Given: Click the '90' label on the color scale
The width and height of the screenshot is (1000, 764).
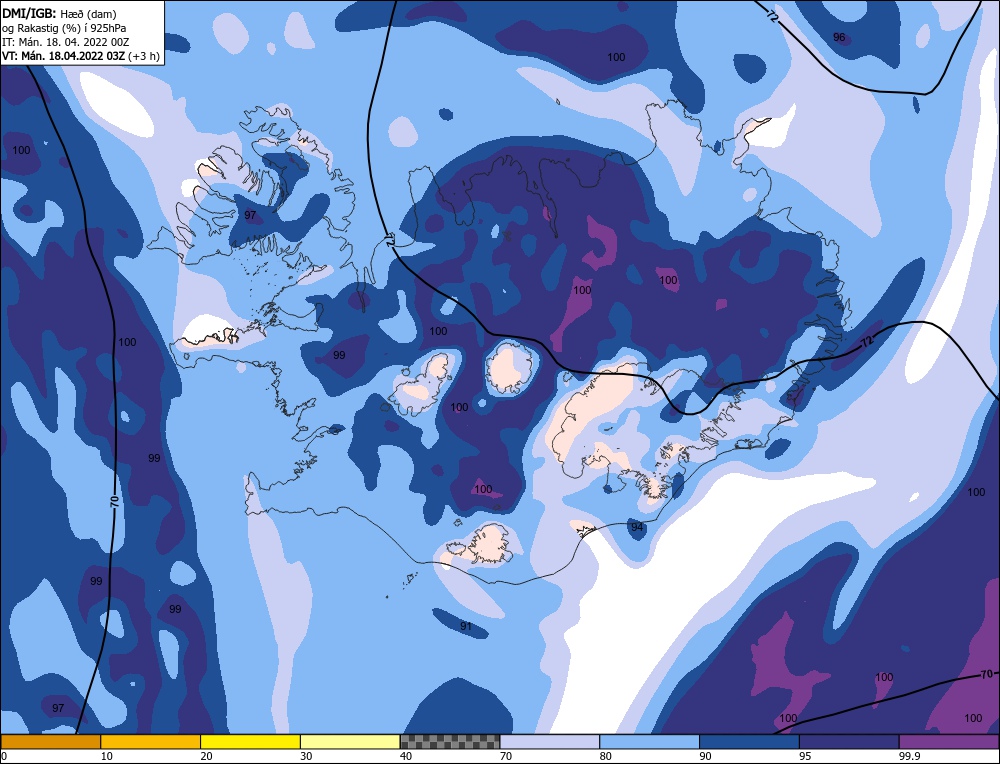Looking at the screenshot, I should tap(706, 756).
